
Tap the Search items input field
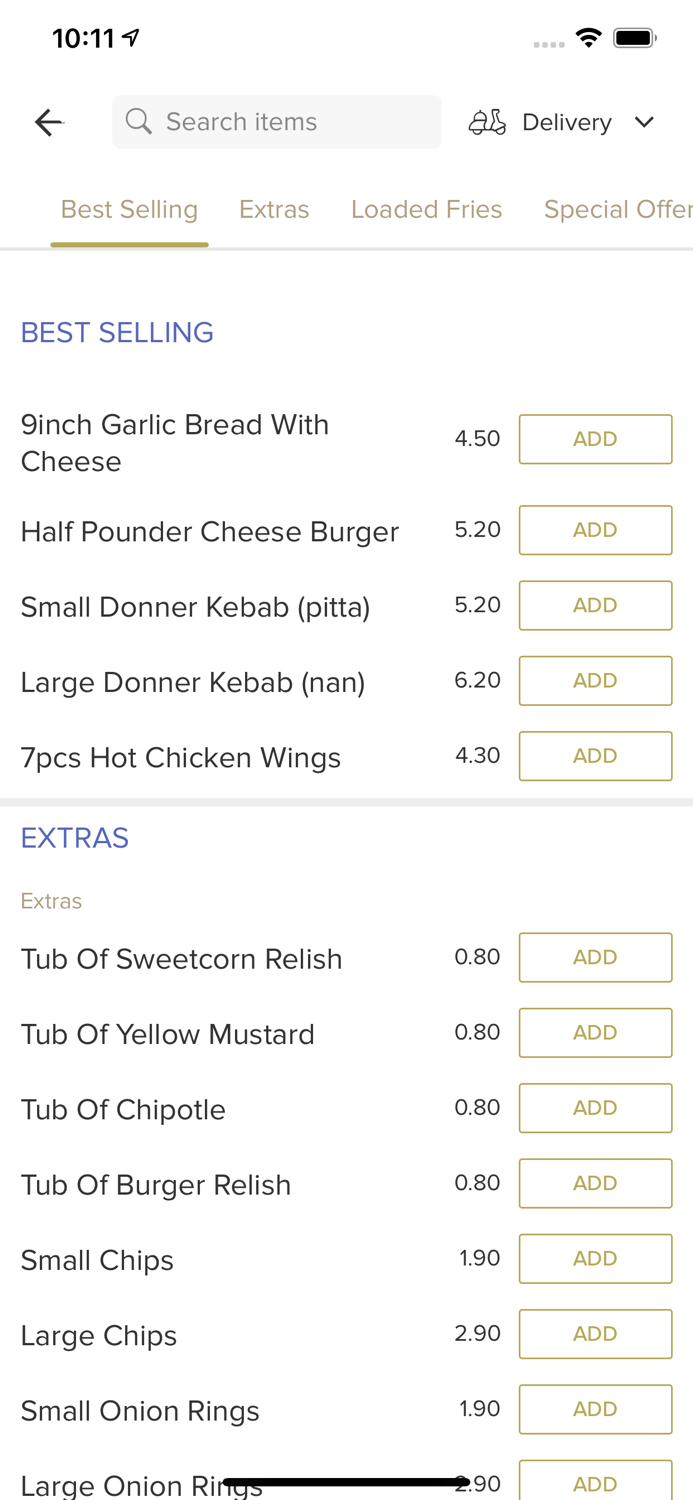(277, 121)
